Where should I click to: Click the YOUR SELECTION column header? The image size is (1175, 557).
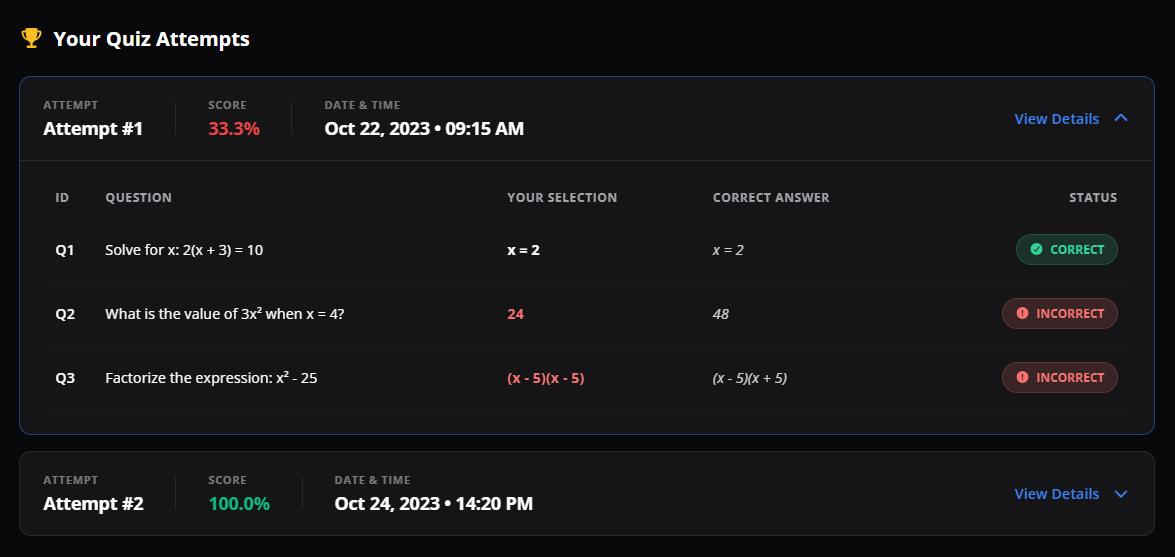[x=562, y=198]
